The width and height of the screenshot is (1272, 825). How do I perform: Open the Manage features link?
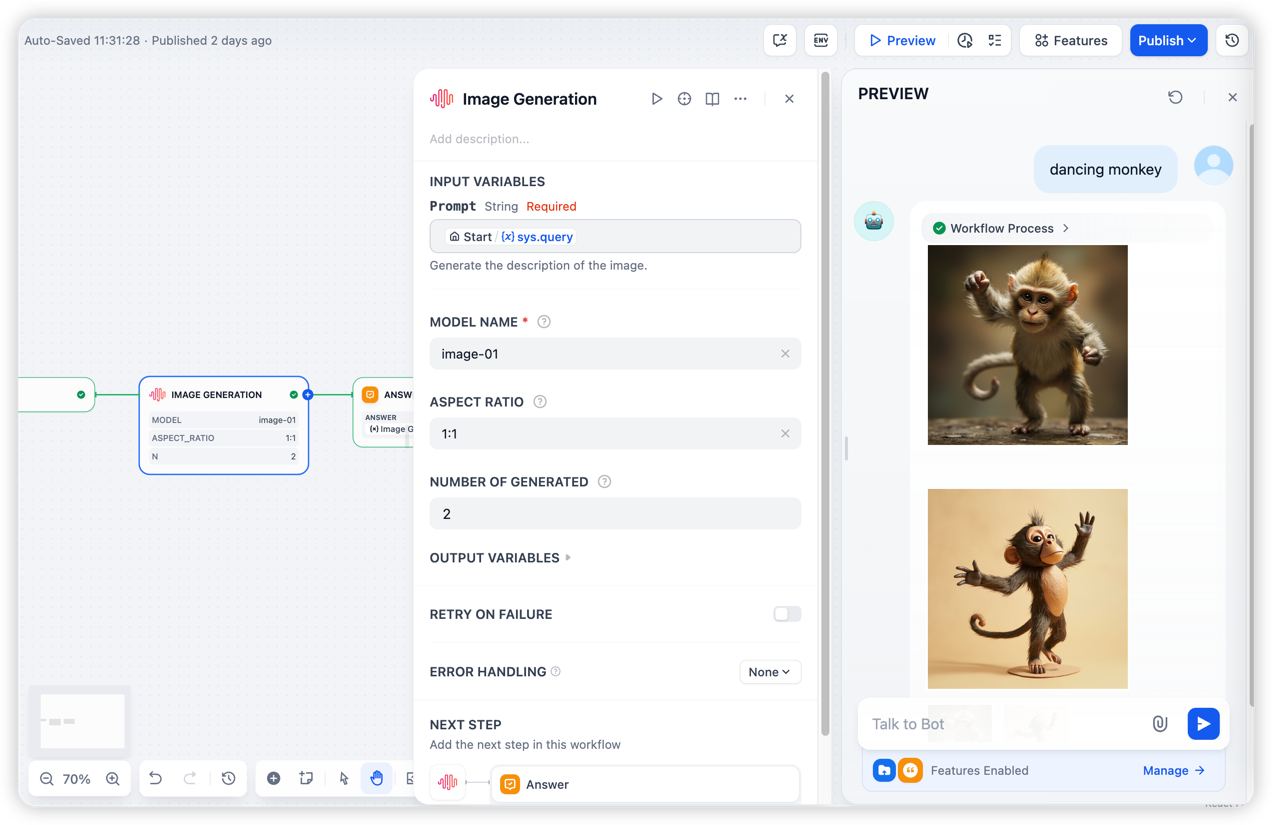1173,770
